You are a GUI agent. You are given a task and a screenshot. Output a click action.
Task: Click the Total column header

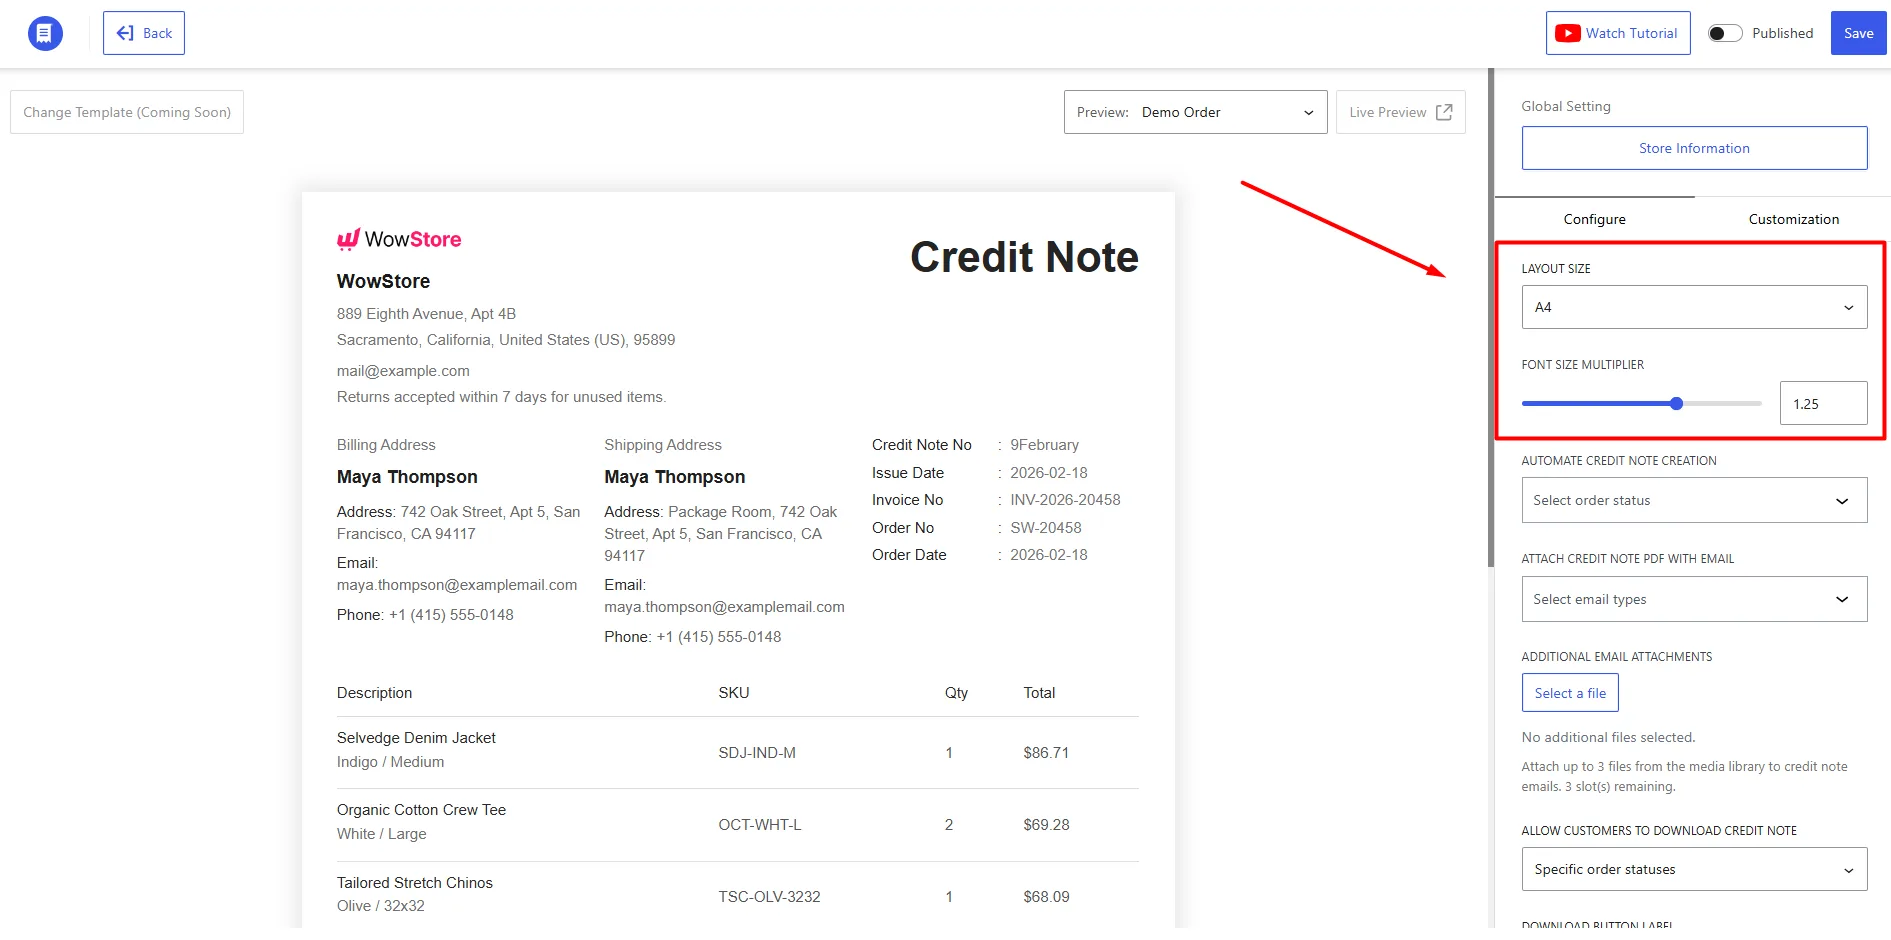point(1039,693)
